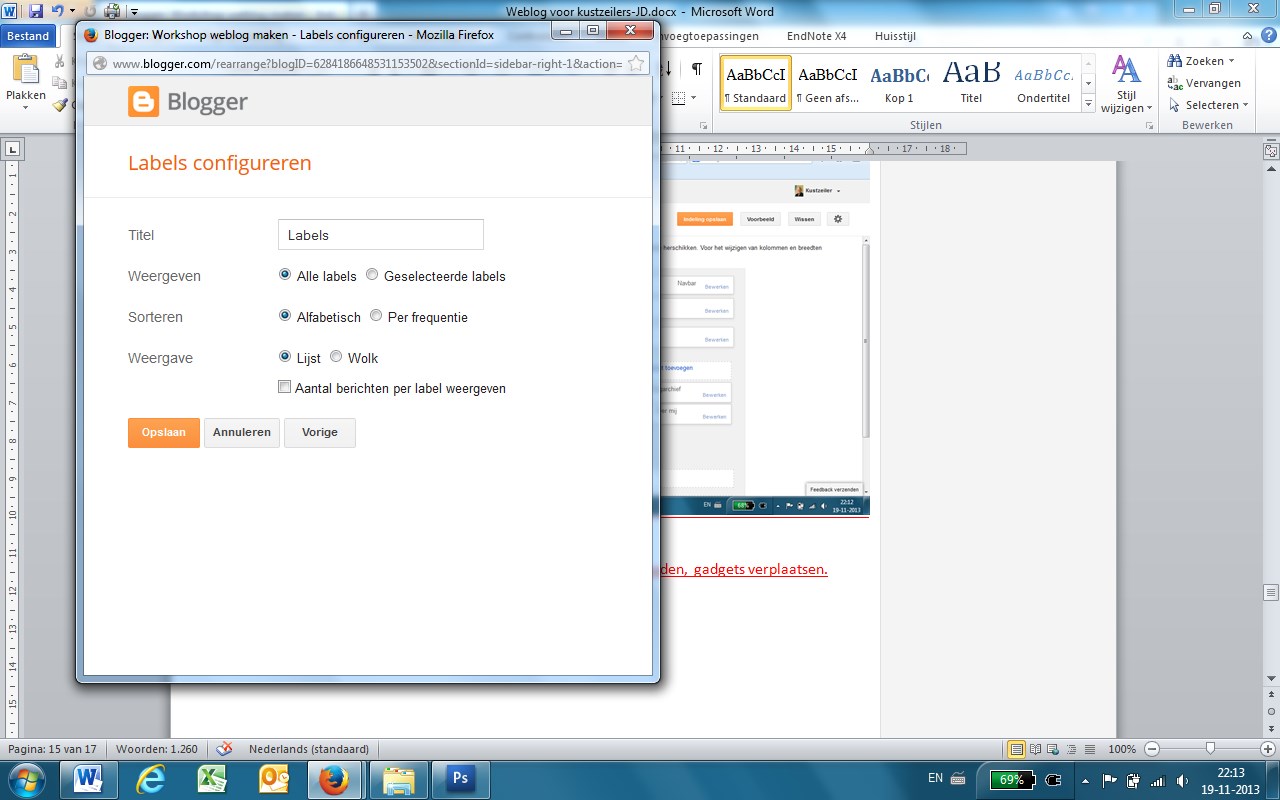
Task: Click the Annuleren button
Action: point(242,433)
